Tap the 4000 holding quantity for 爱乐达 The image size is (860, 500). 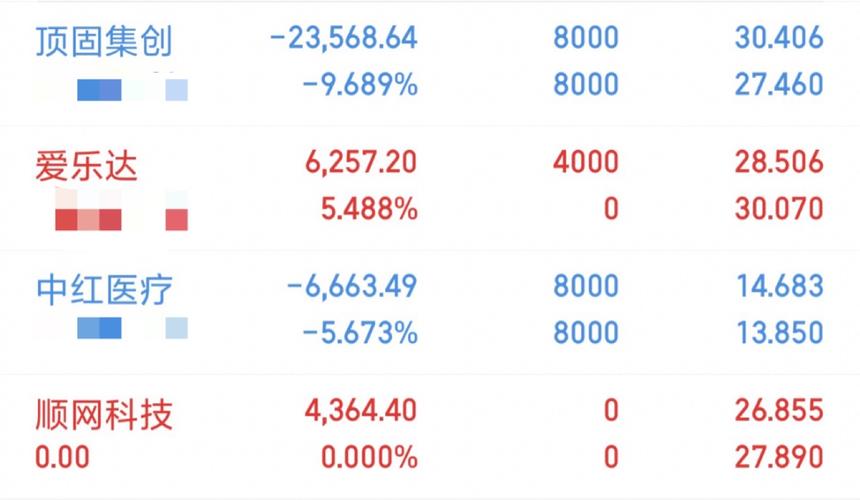tap(586, 162)
